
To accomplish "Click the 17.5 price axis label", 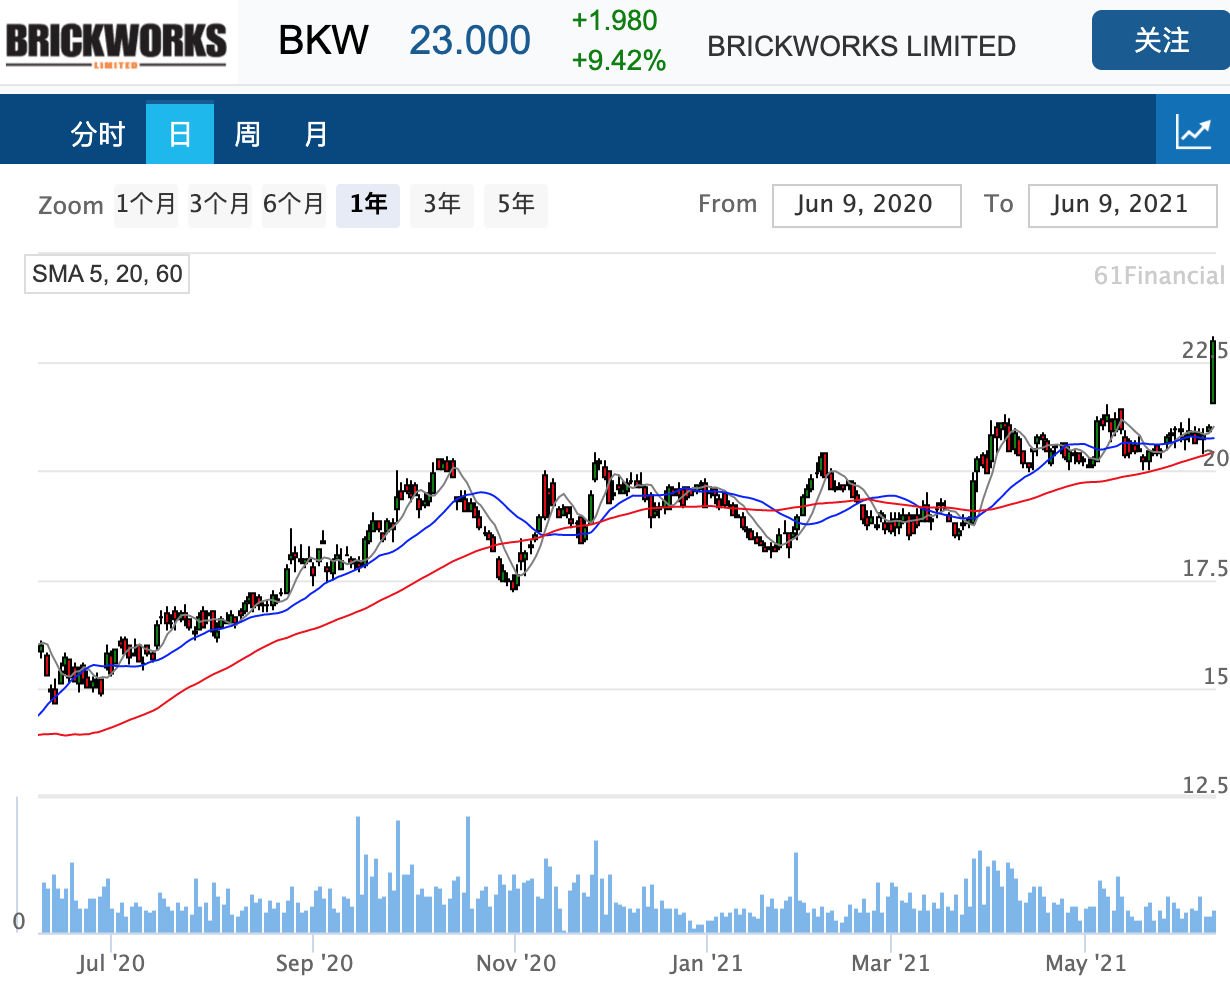I will (x=1205, y=569).
